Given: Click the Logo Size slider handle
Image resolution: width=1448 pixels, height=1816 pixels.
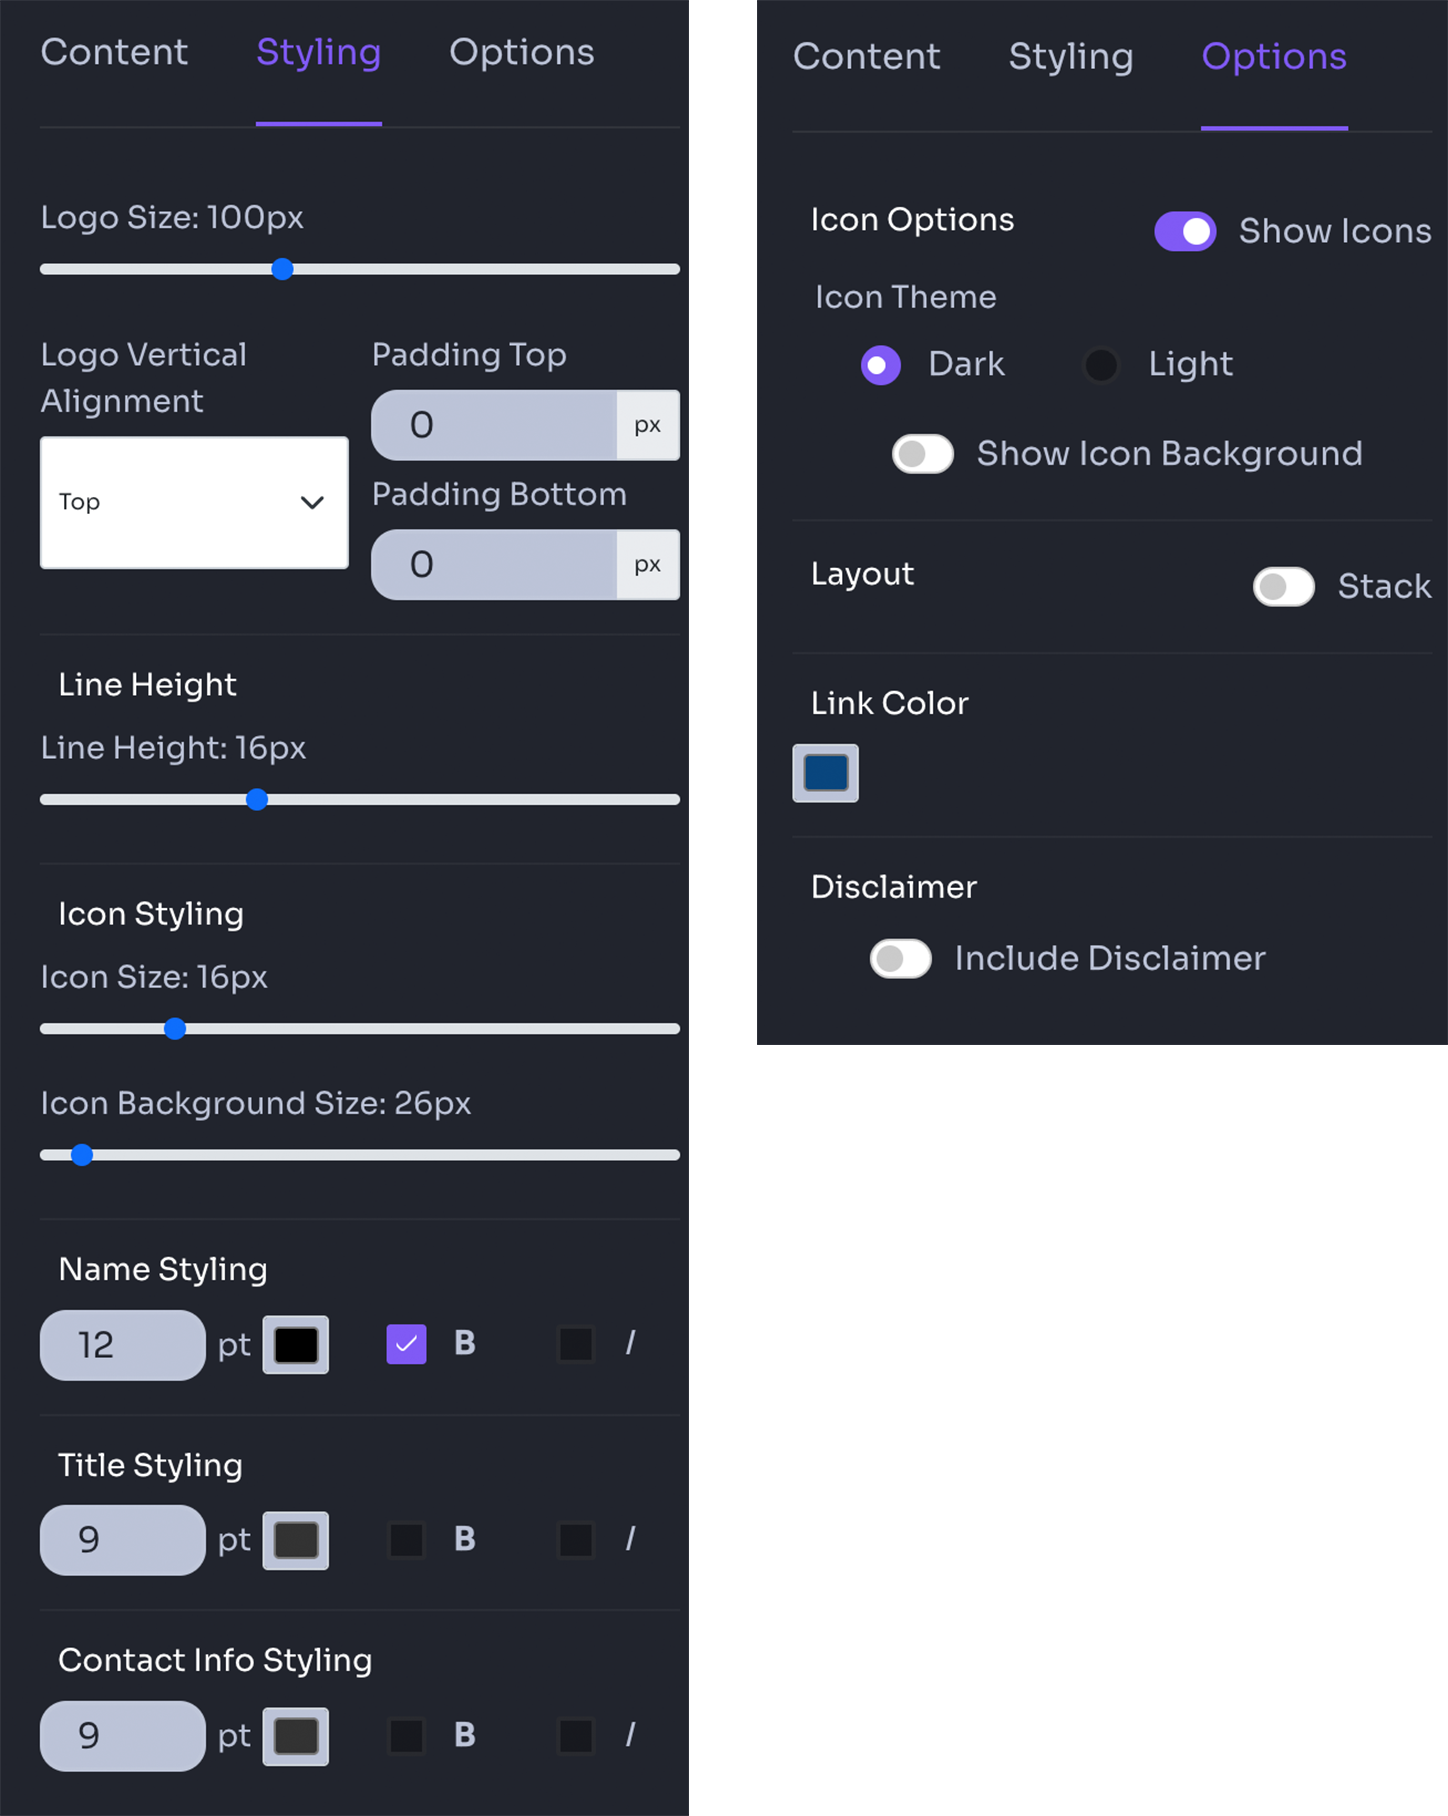Looking at the screenshot, I should 283,269.
